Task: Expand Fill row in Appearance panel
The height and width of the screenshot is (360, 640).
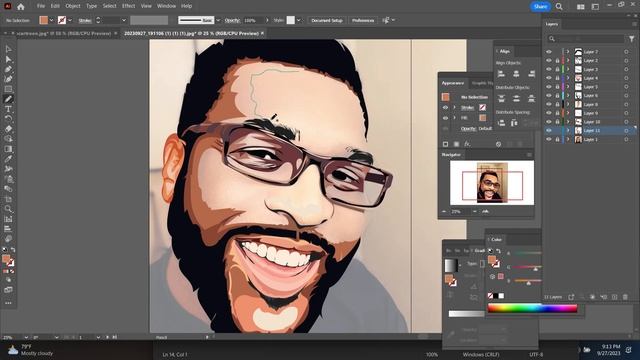Action: (454, 118)
